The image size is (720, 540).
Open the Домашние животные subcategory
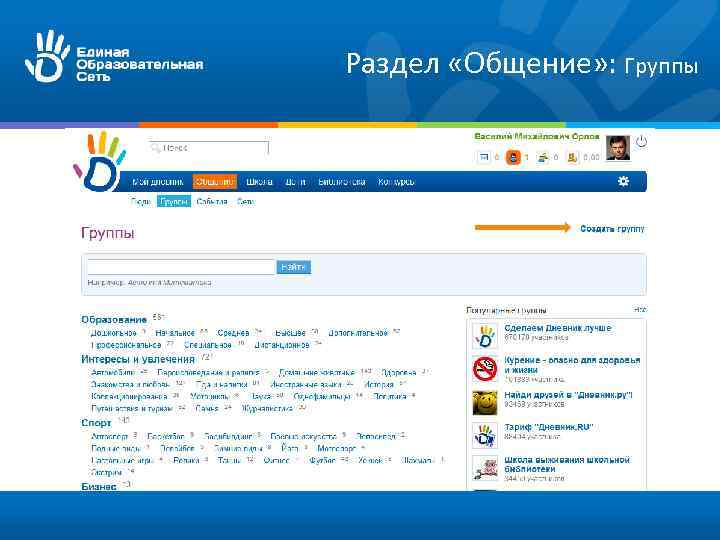click(x=317, y=372)
